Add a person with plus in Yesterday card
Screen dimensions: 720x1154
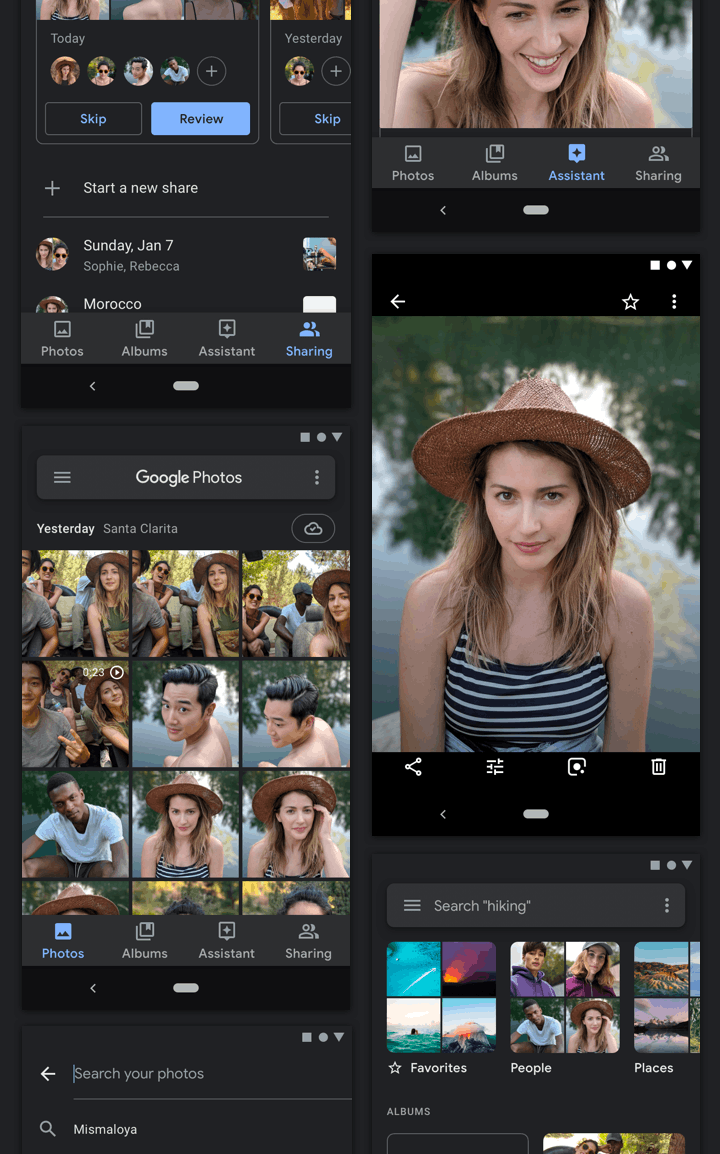pyautogui.click(x=336, y=71)
